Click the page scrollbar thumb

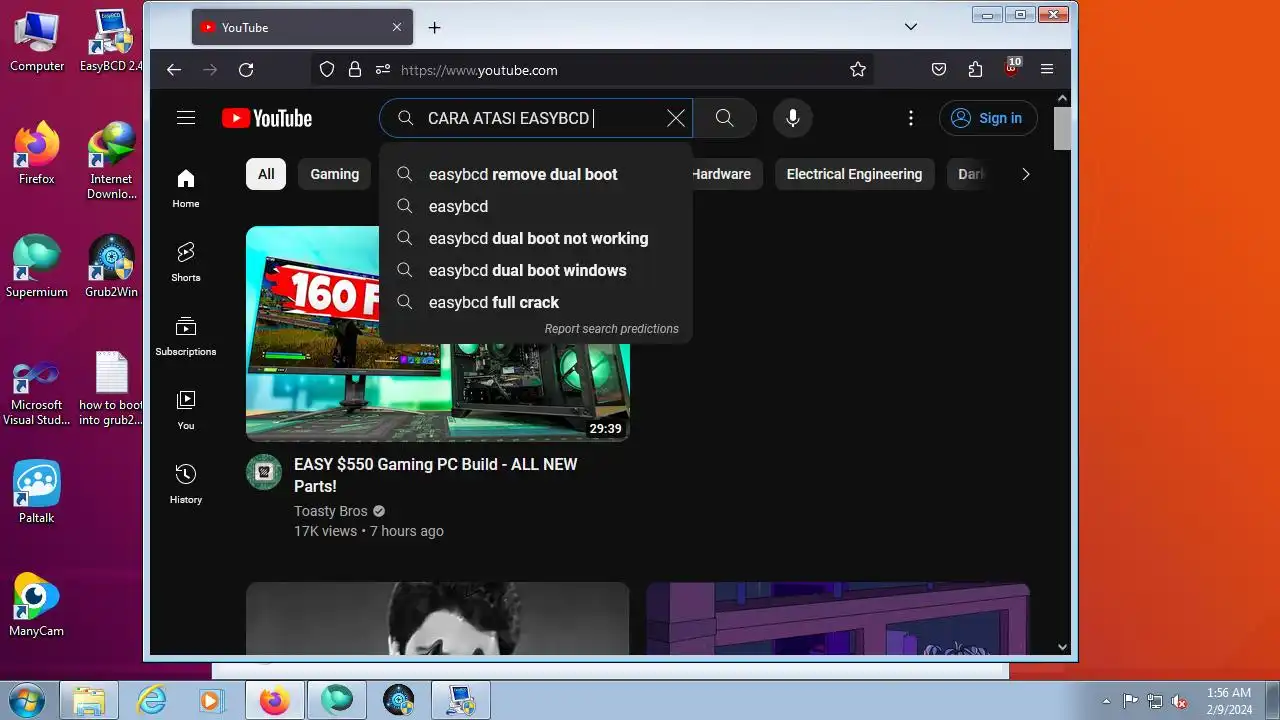click(x=1062, y=128)
